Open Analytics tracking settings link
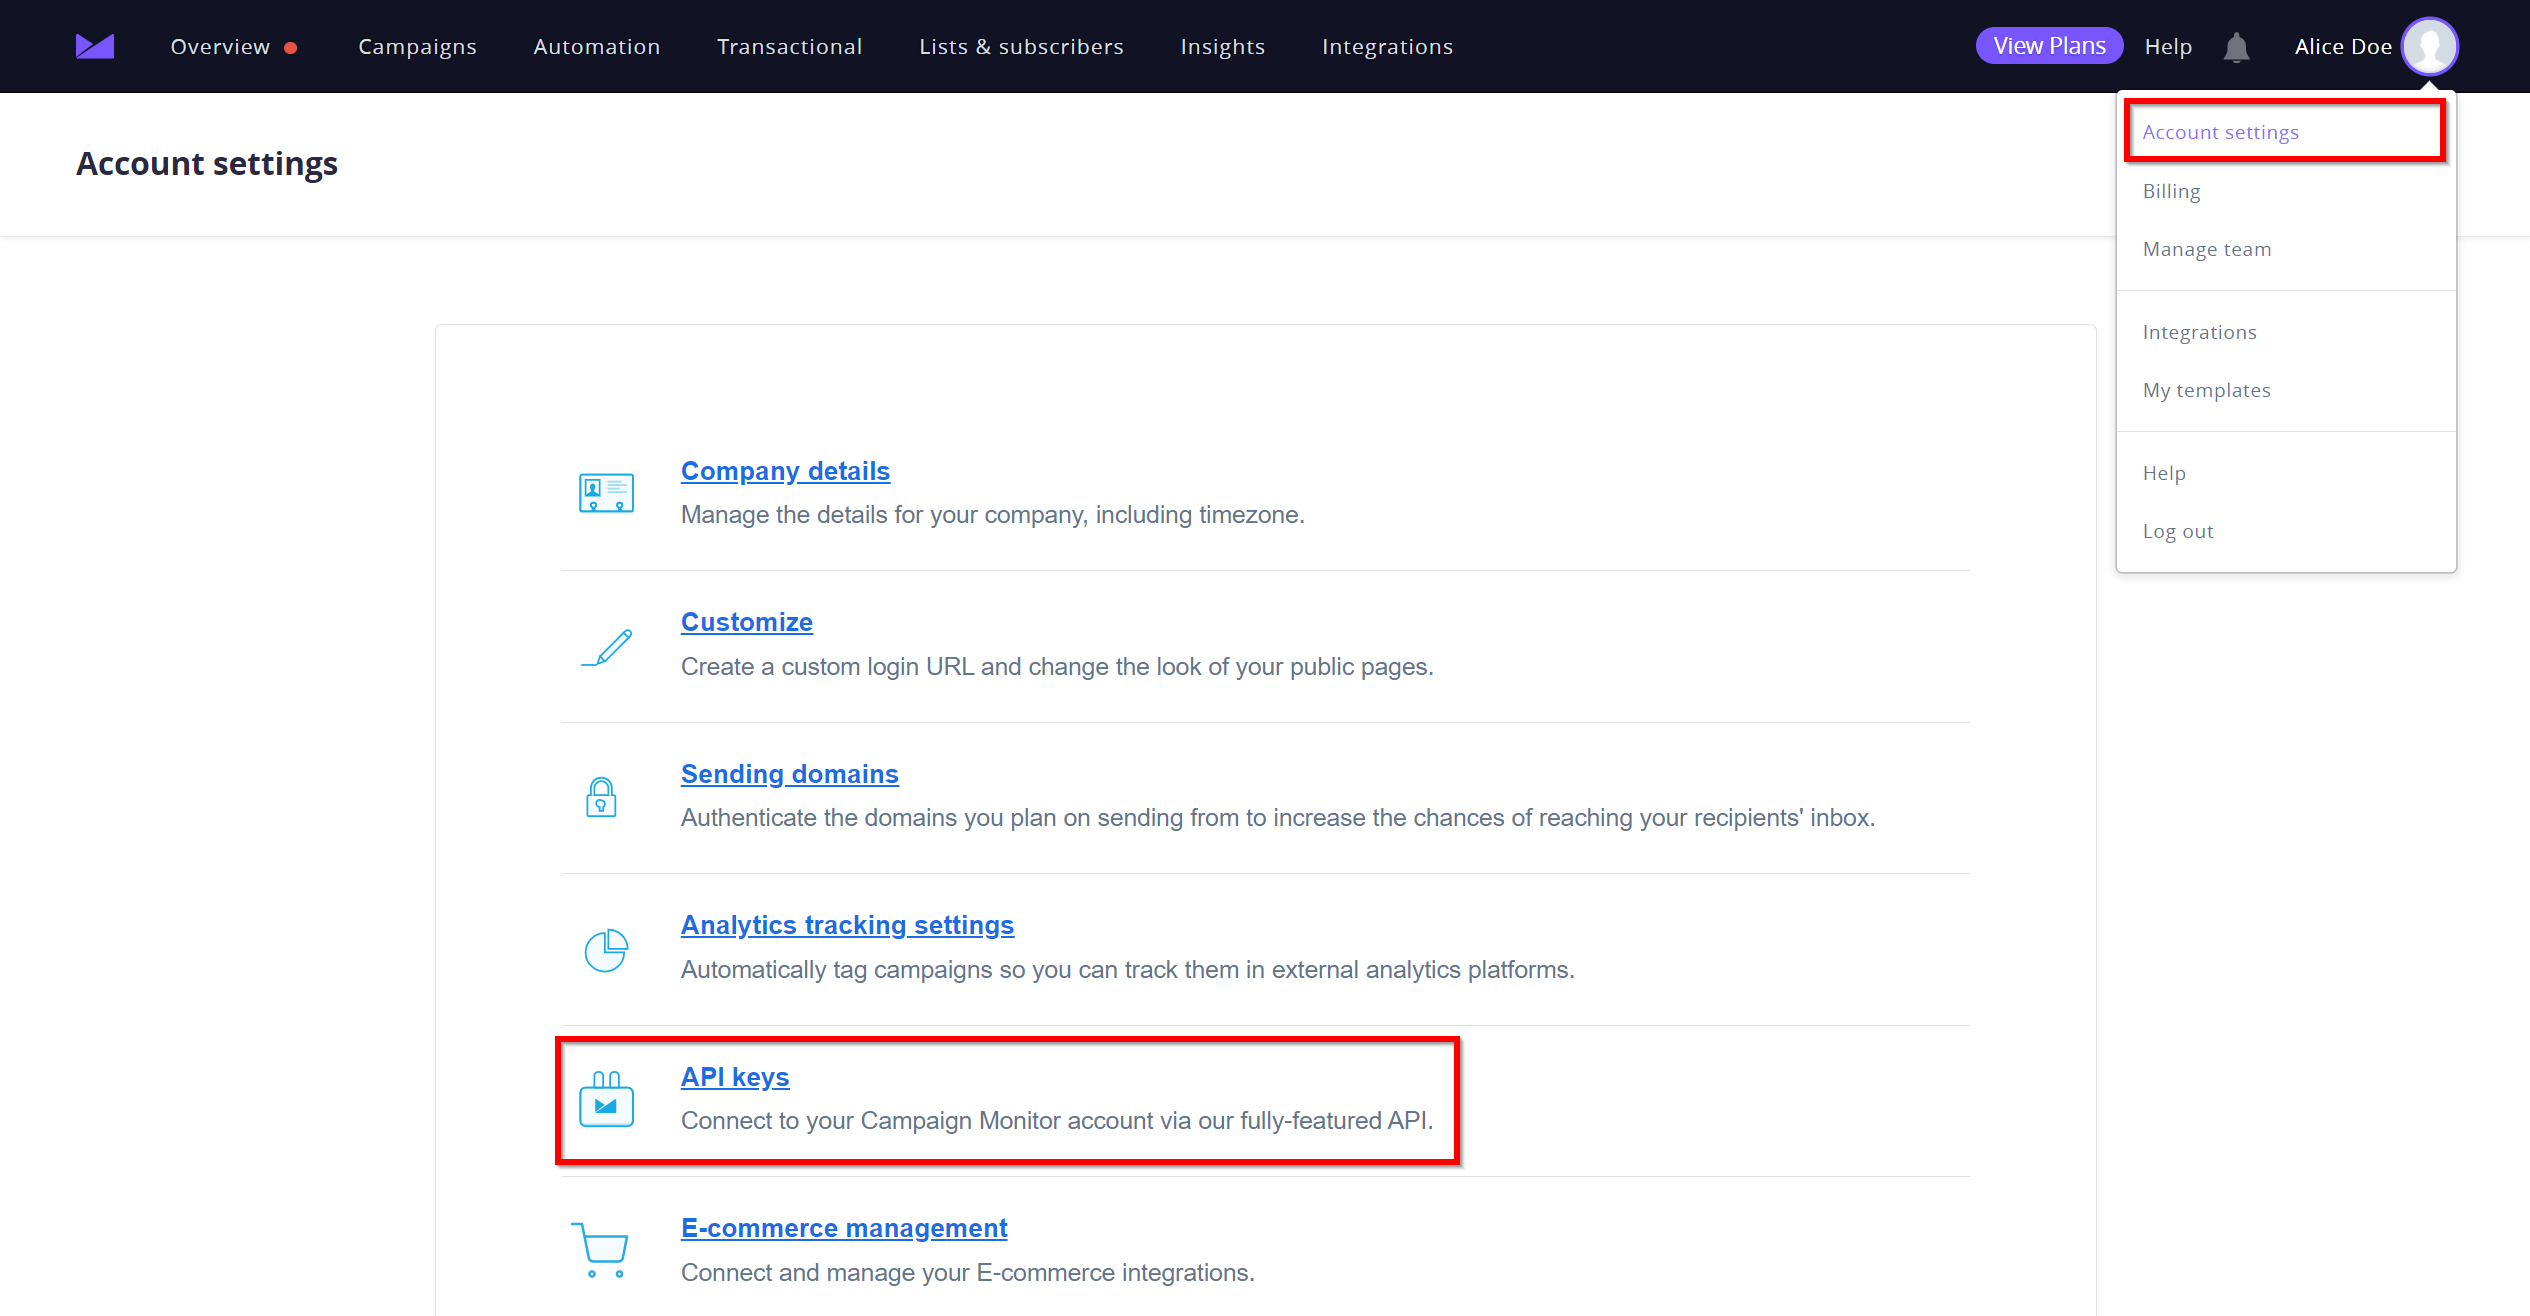The width and height of the screenshot is (2530, 1316). (847, 925)
